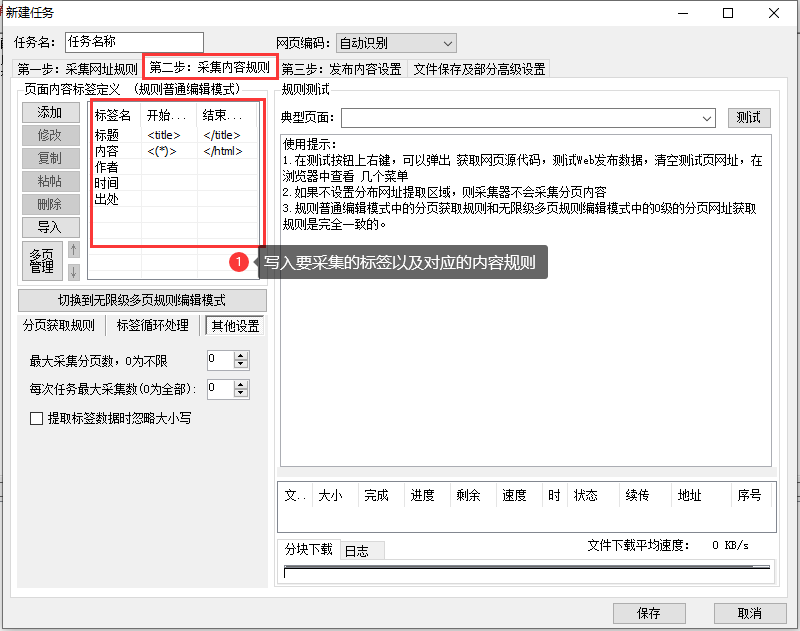
Task: Decrease 每次任务最大采集数 with spinner down arrow
Action: tap(241, 393)
